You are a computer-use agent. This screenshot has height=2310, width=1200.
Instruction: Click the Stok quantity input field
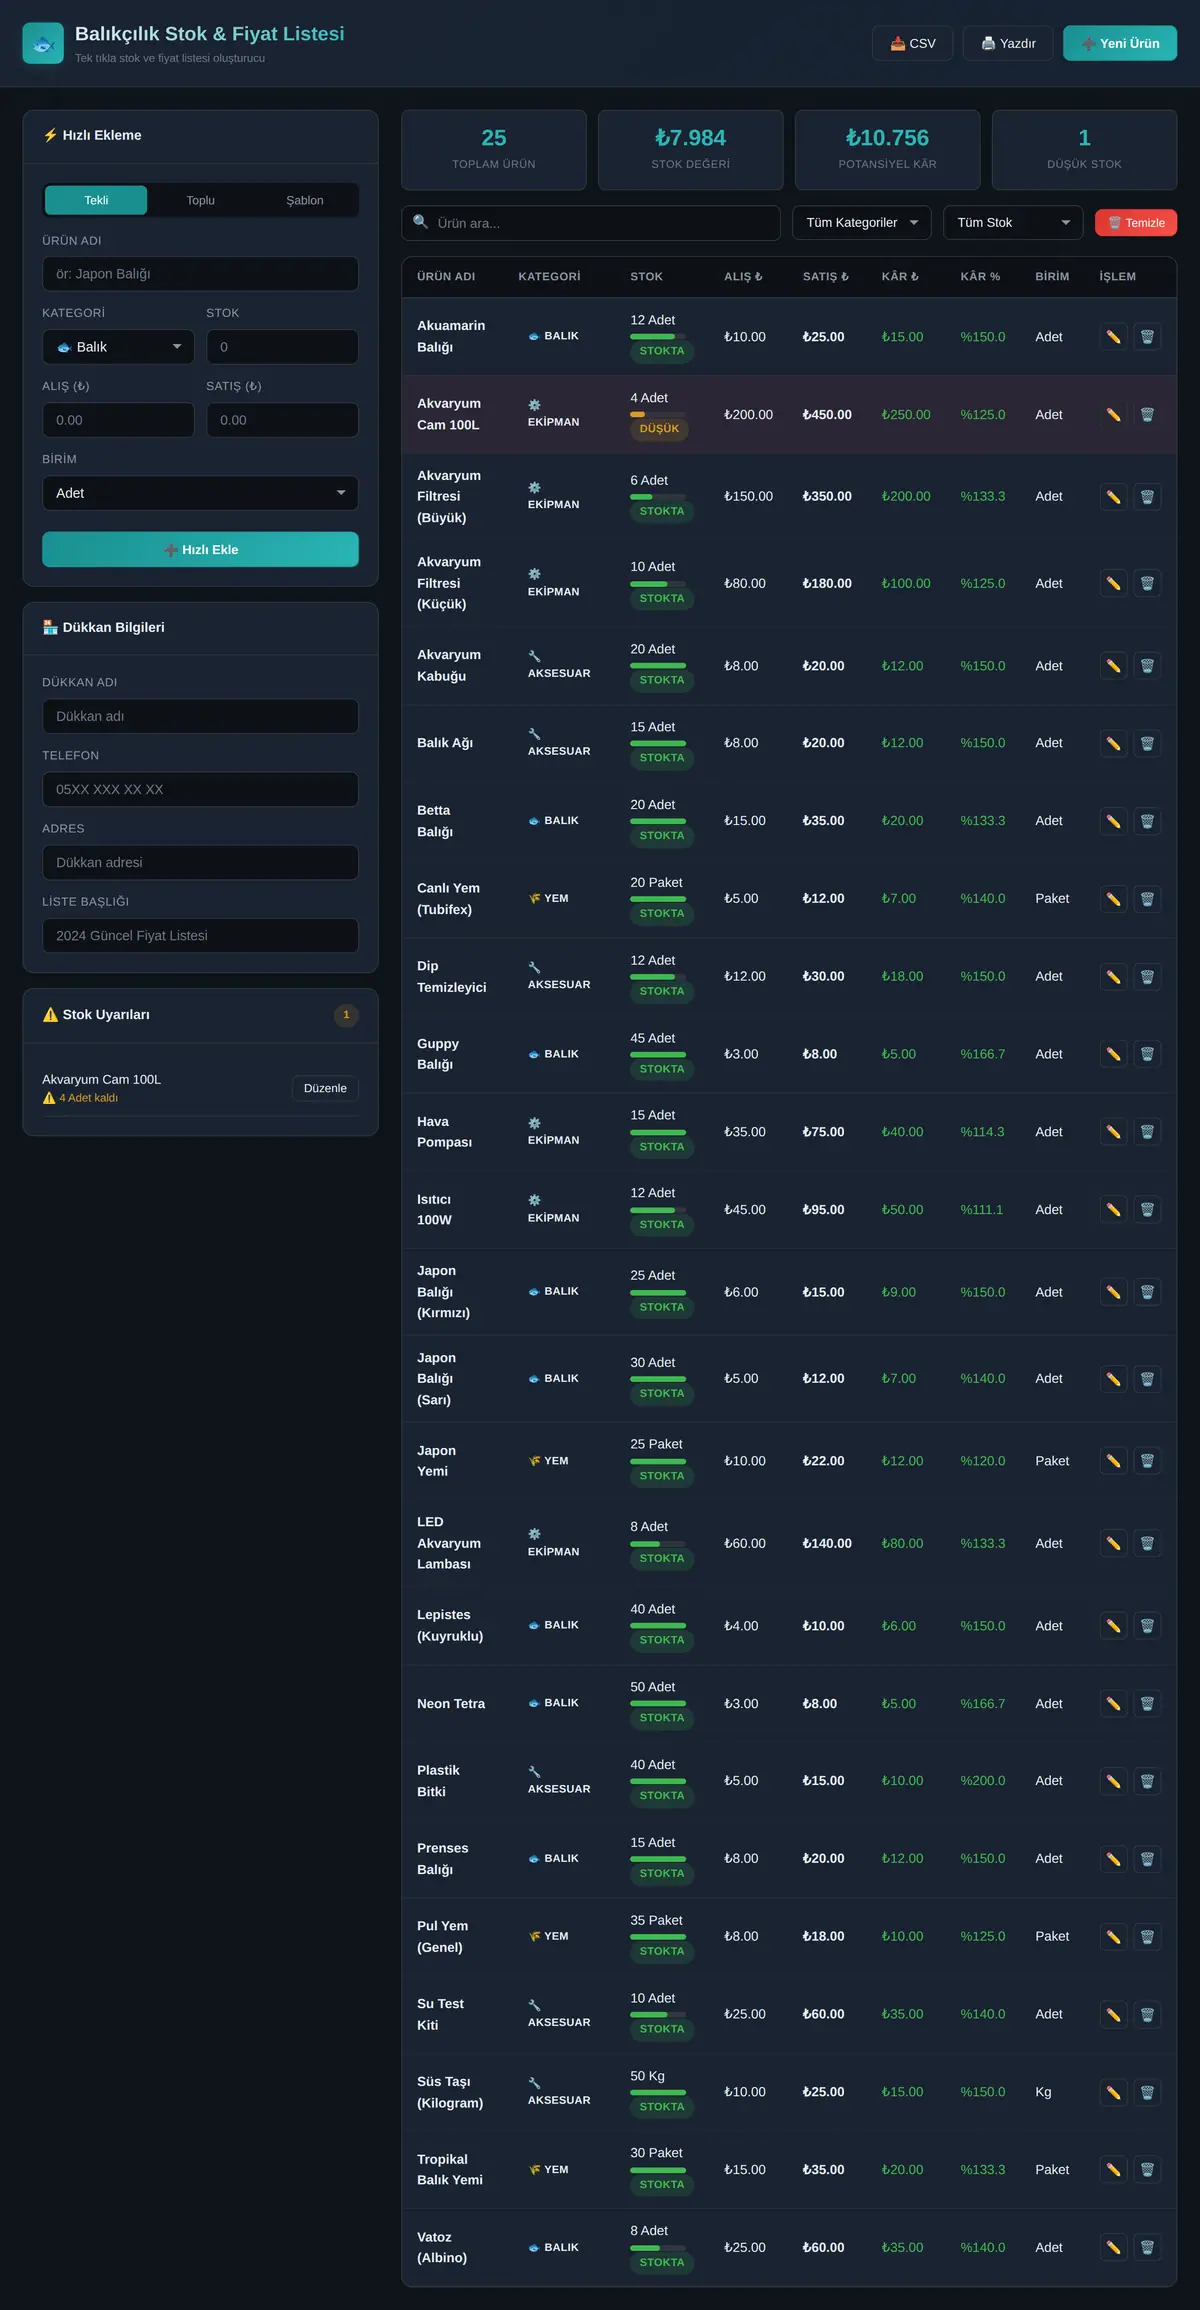pos(282,347)
